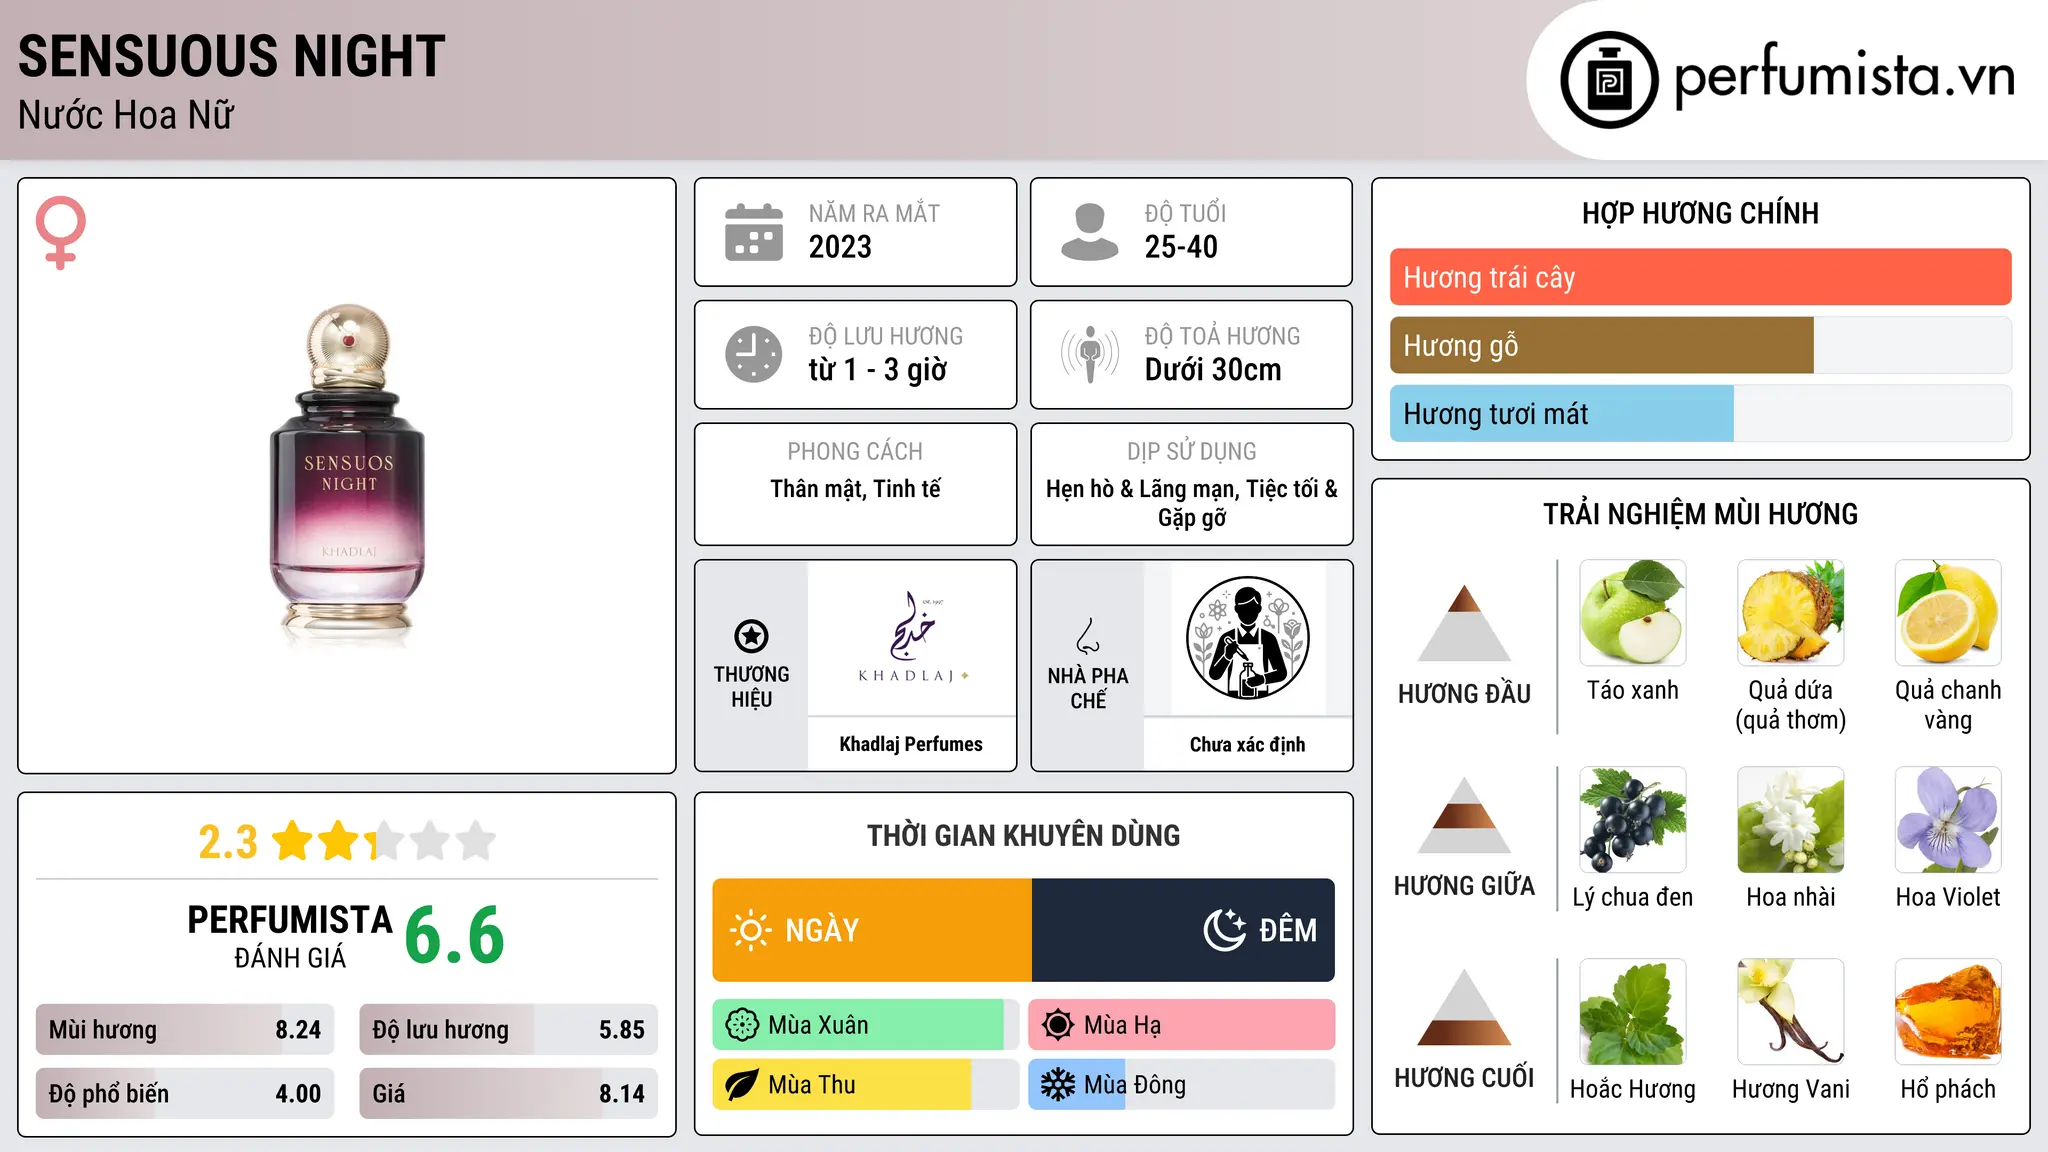Click the SENSUOUS NIGHT title
The image size is (2048, 1152).
[x=232, y=56]
